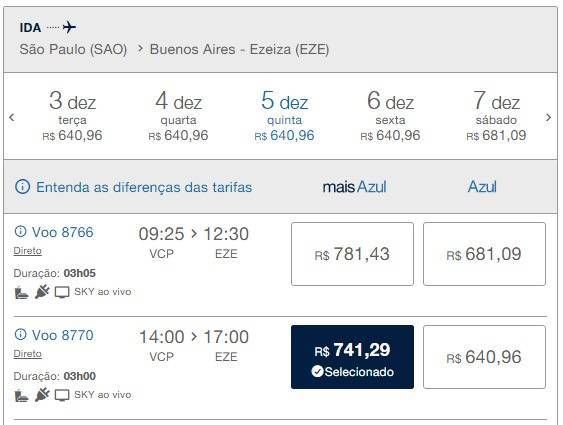Click info icon beside Voo 8770

point(20,335)
